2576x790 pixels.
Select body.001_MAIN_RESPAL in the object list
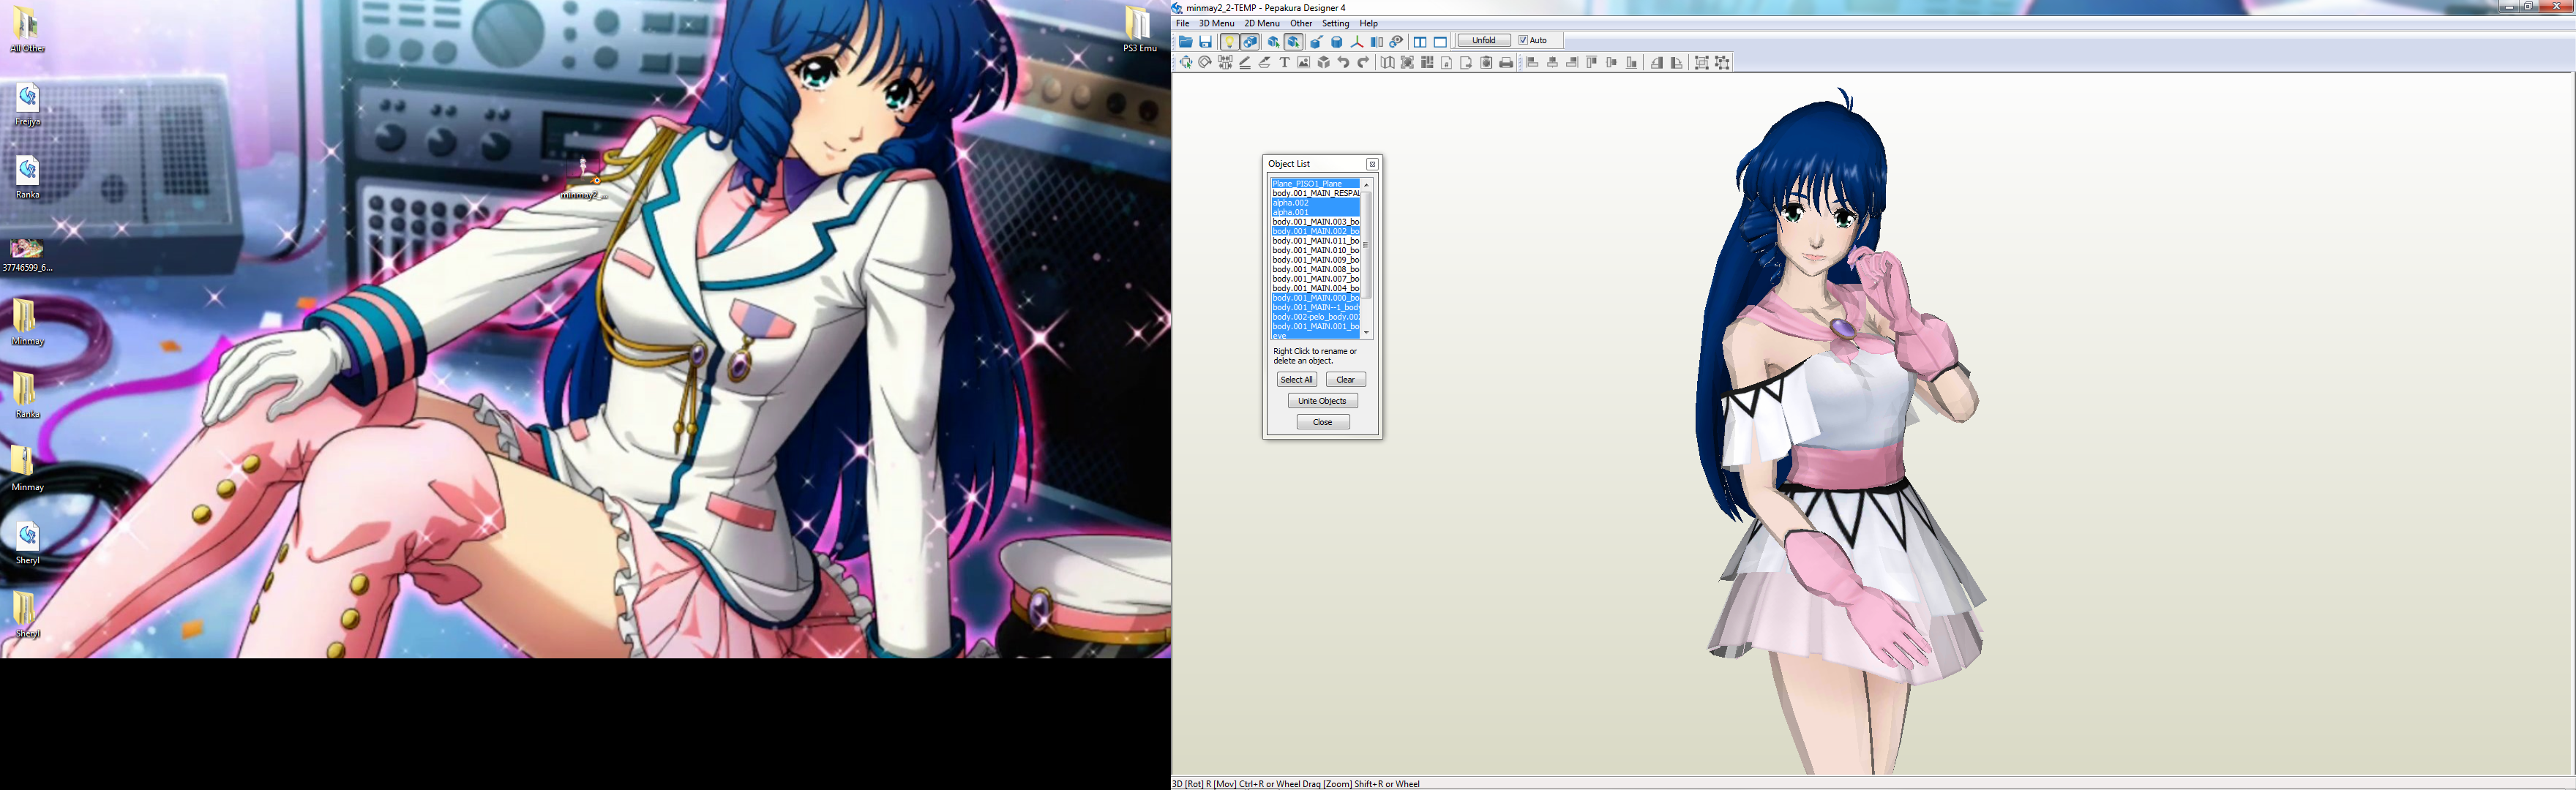pyautogui.click(x=1315, y=193)
